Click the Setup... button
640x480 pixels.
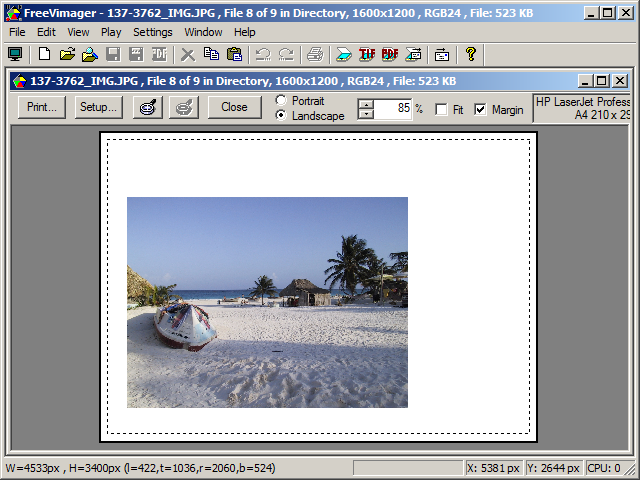point(98,107)
